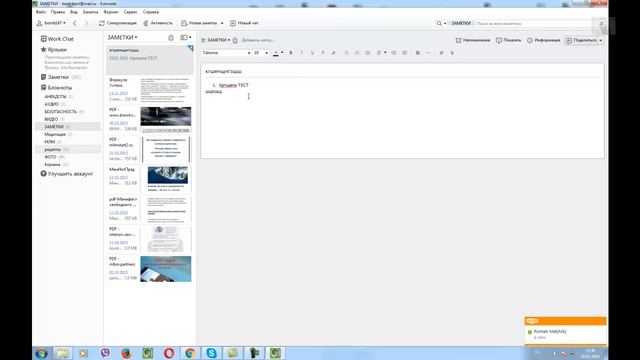Screen dimensions: 640x360
Task: Open the Файл menu
Action: point(41,12)
